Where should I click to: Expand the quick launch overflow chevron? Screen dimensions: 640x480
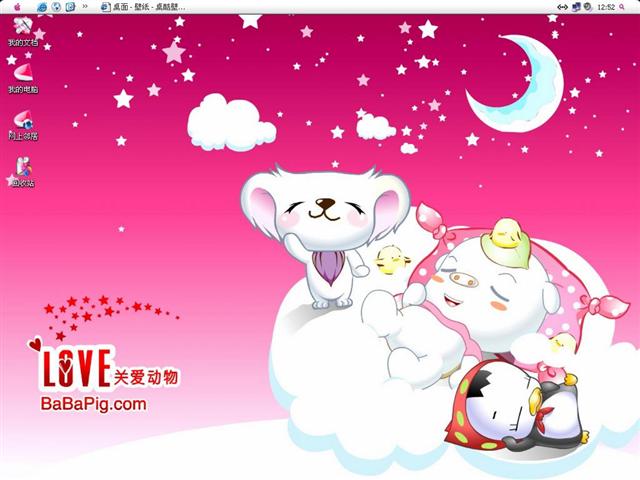tap(85, 6)
